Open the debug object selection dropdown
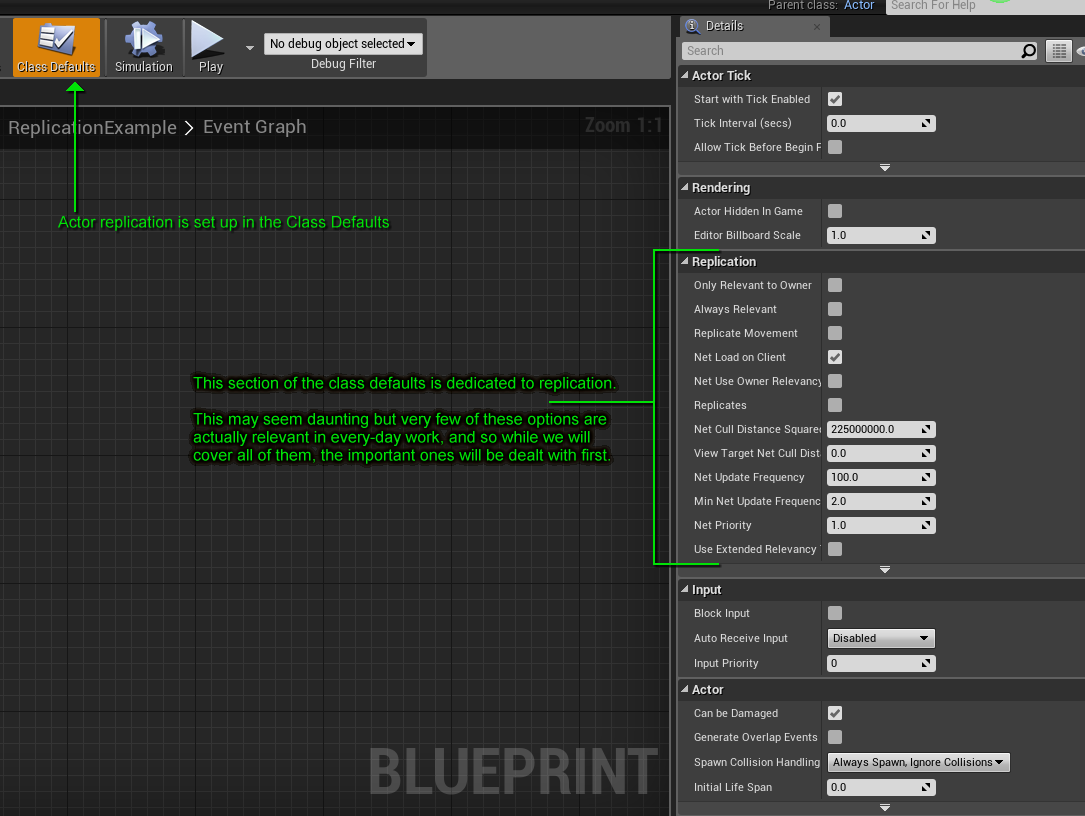Viewport: 1085px width, 816px height. (x=343, y=44)
